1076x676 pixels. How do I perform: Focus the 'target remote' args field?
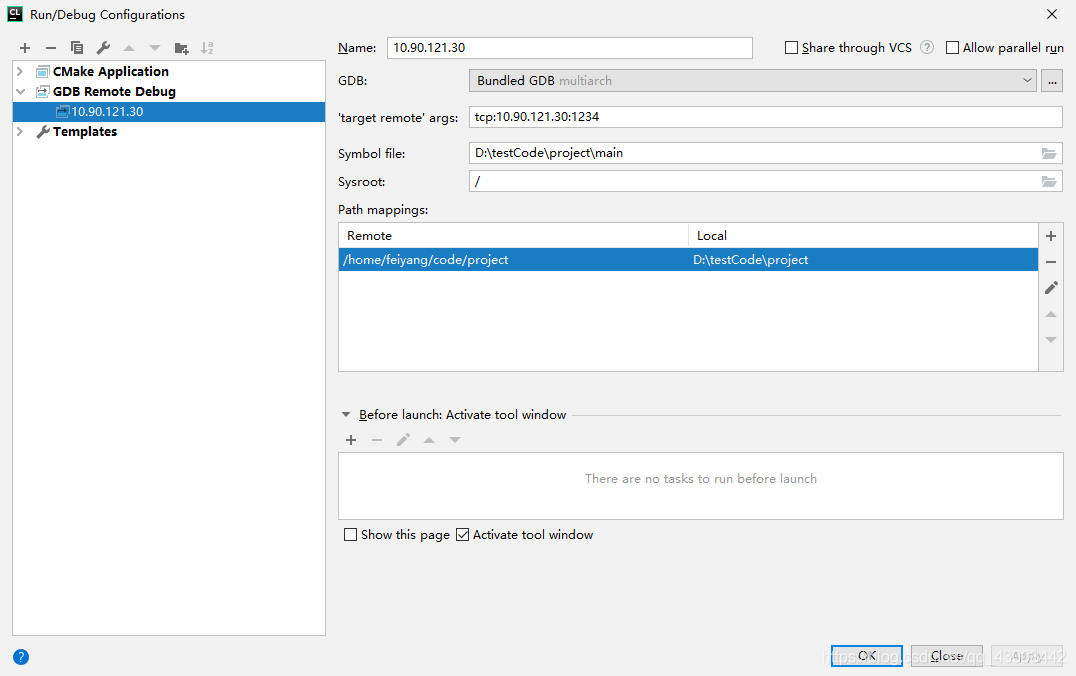(766, 117)
